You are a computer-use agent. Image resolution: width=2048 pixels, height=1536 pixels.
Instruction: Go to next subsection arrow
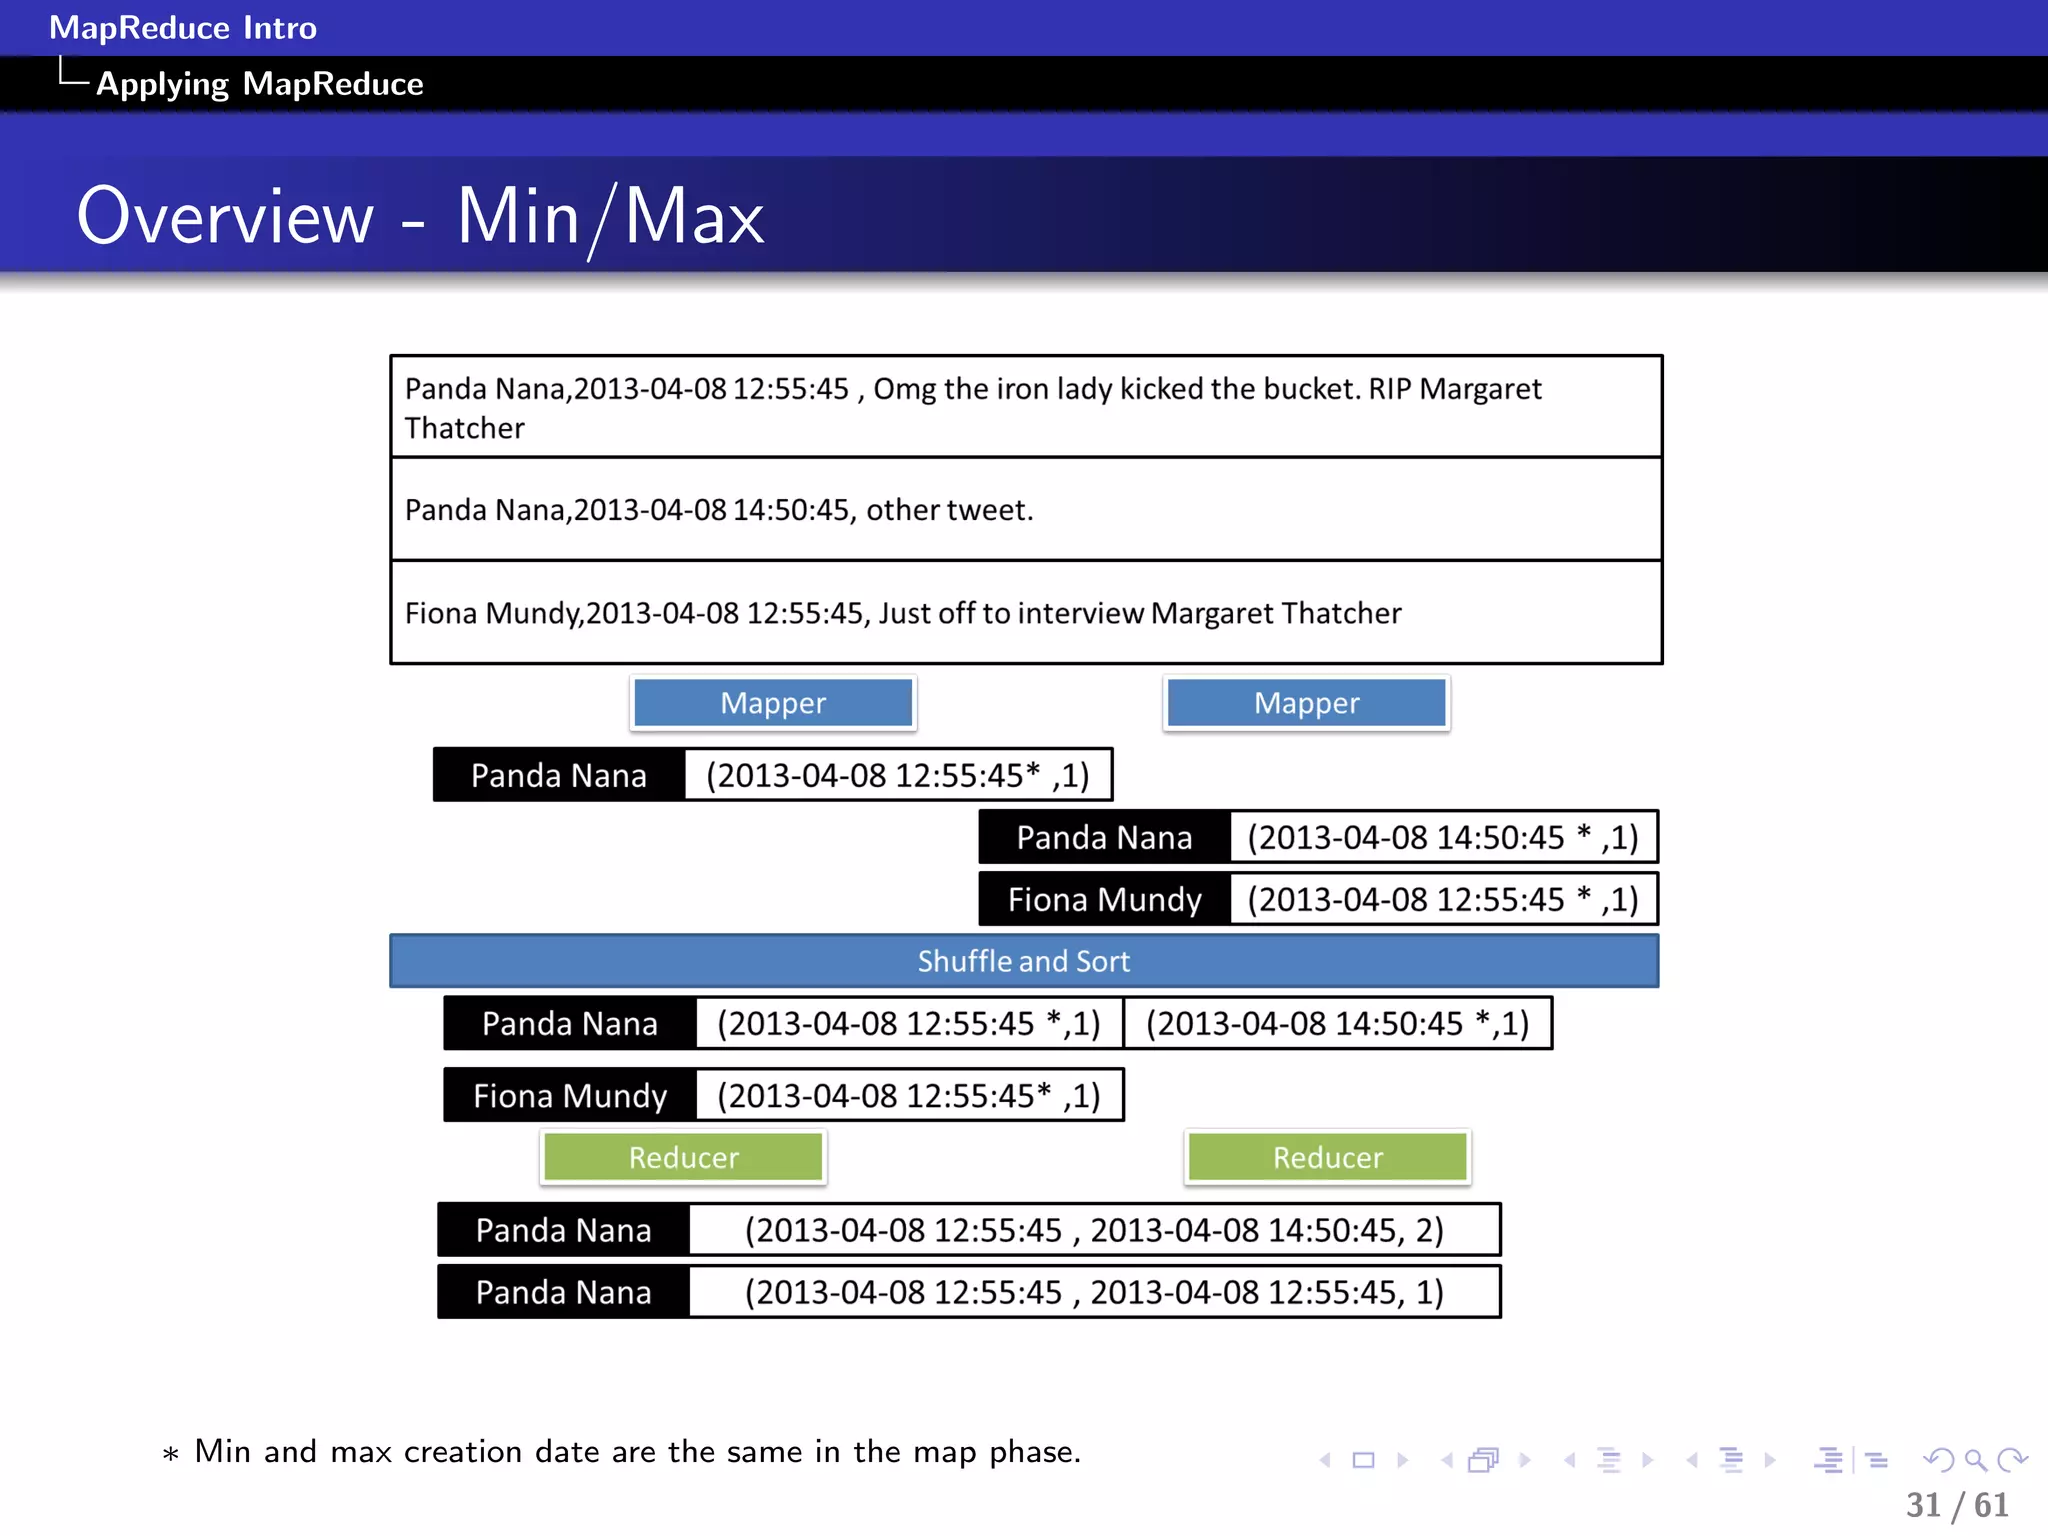coord(1647,1460)
